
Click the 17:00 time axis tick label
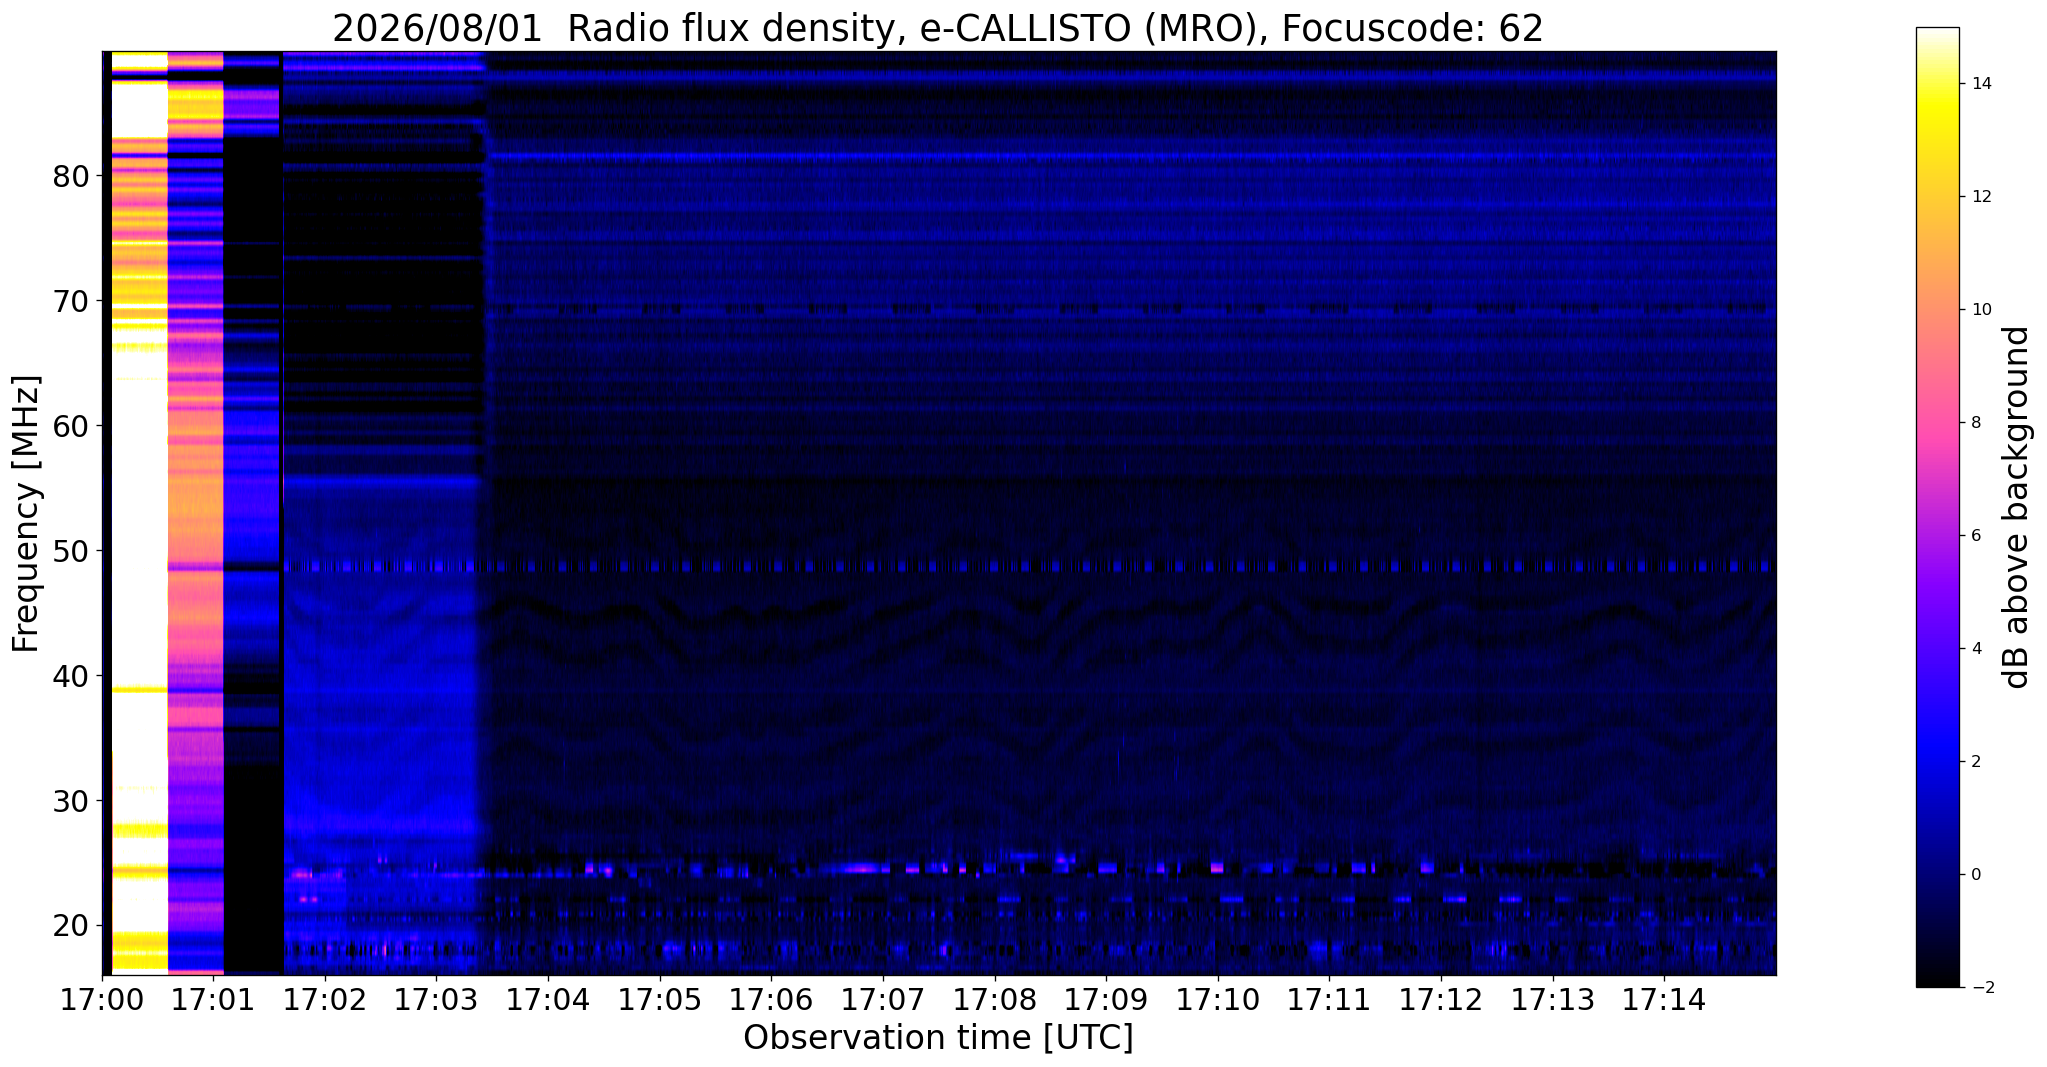point(103,1000)
